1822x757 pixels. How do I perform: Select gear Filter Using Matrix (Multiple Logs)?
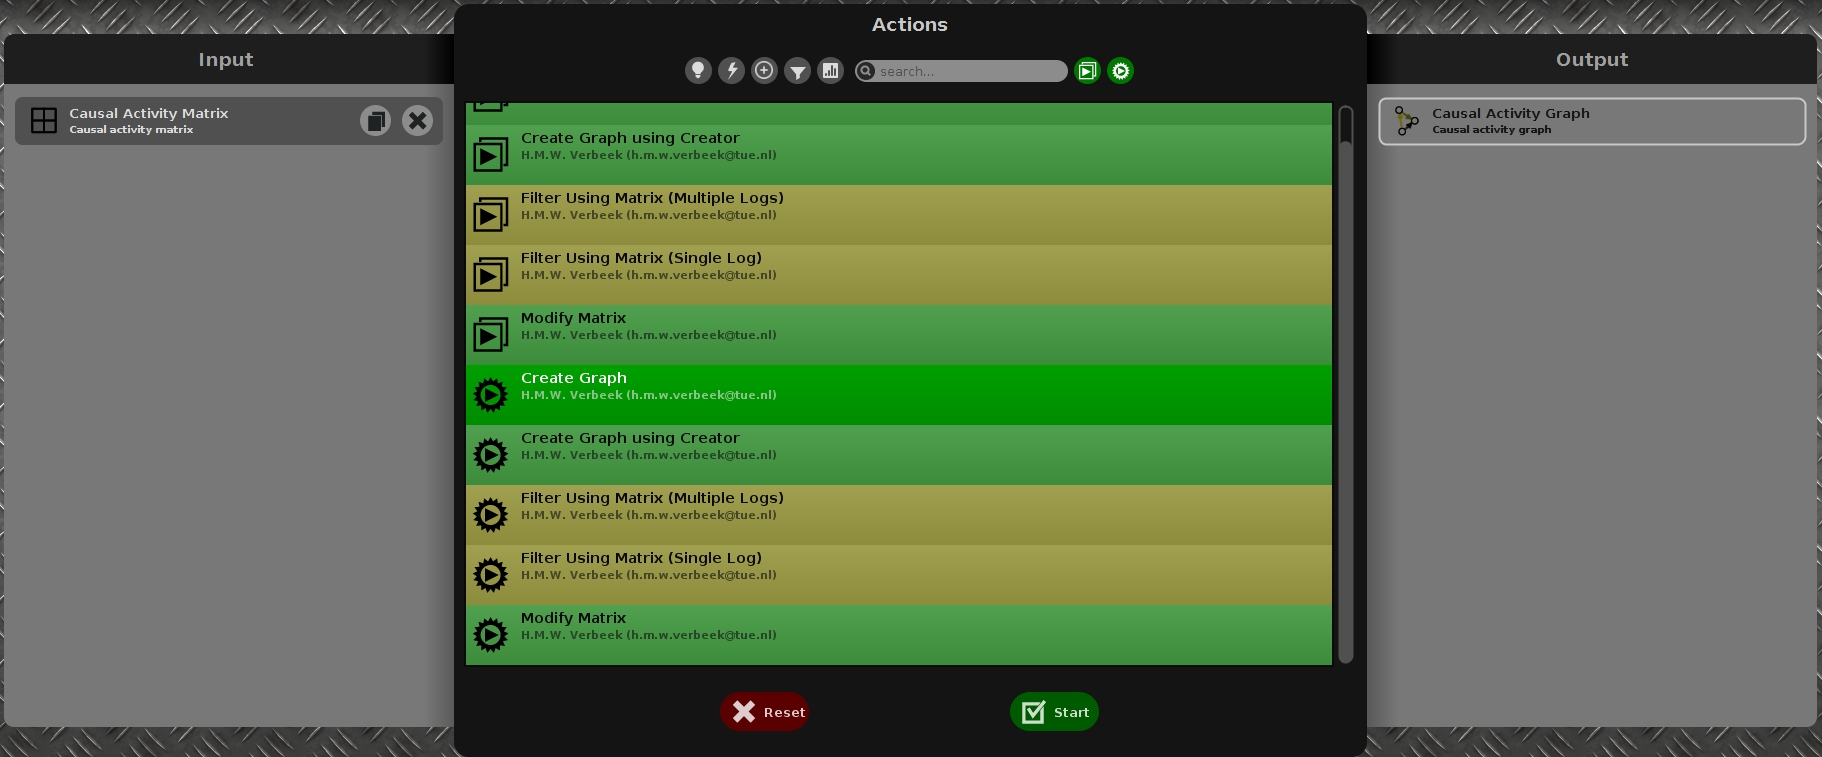click(898, 515)
